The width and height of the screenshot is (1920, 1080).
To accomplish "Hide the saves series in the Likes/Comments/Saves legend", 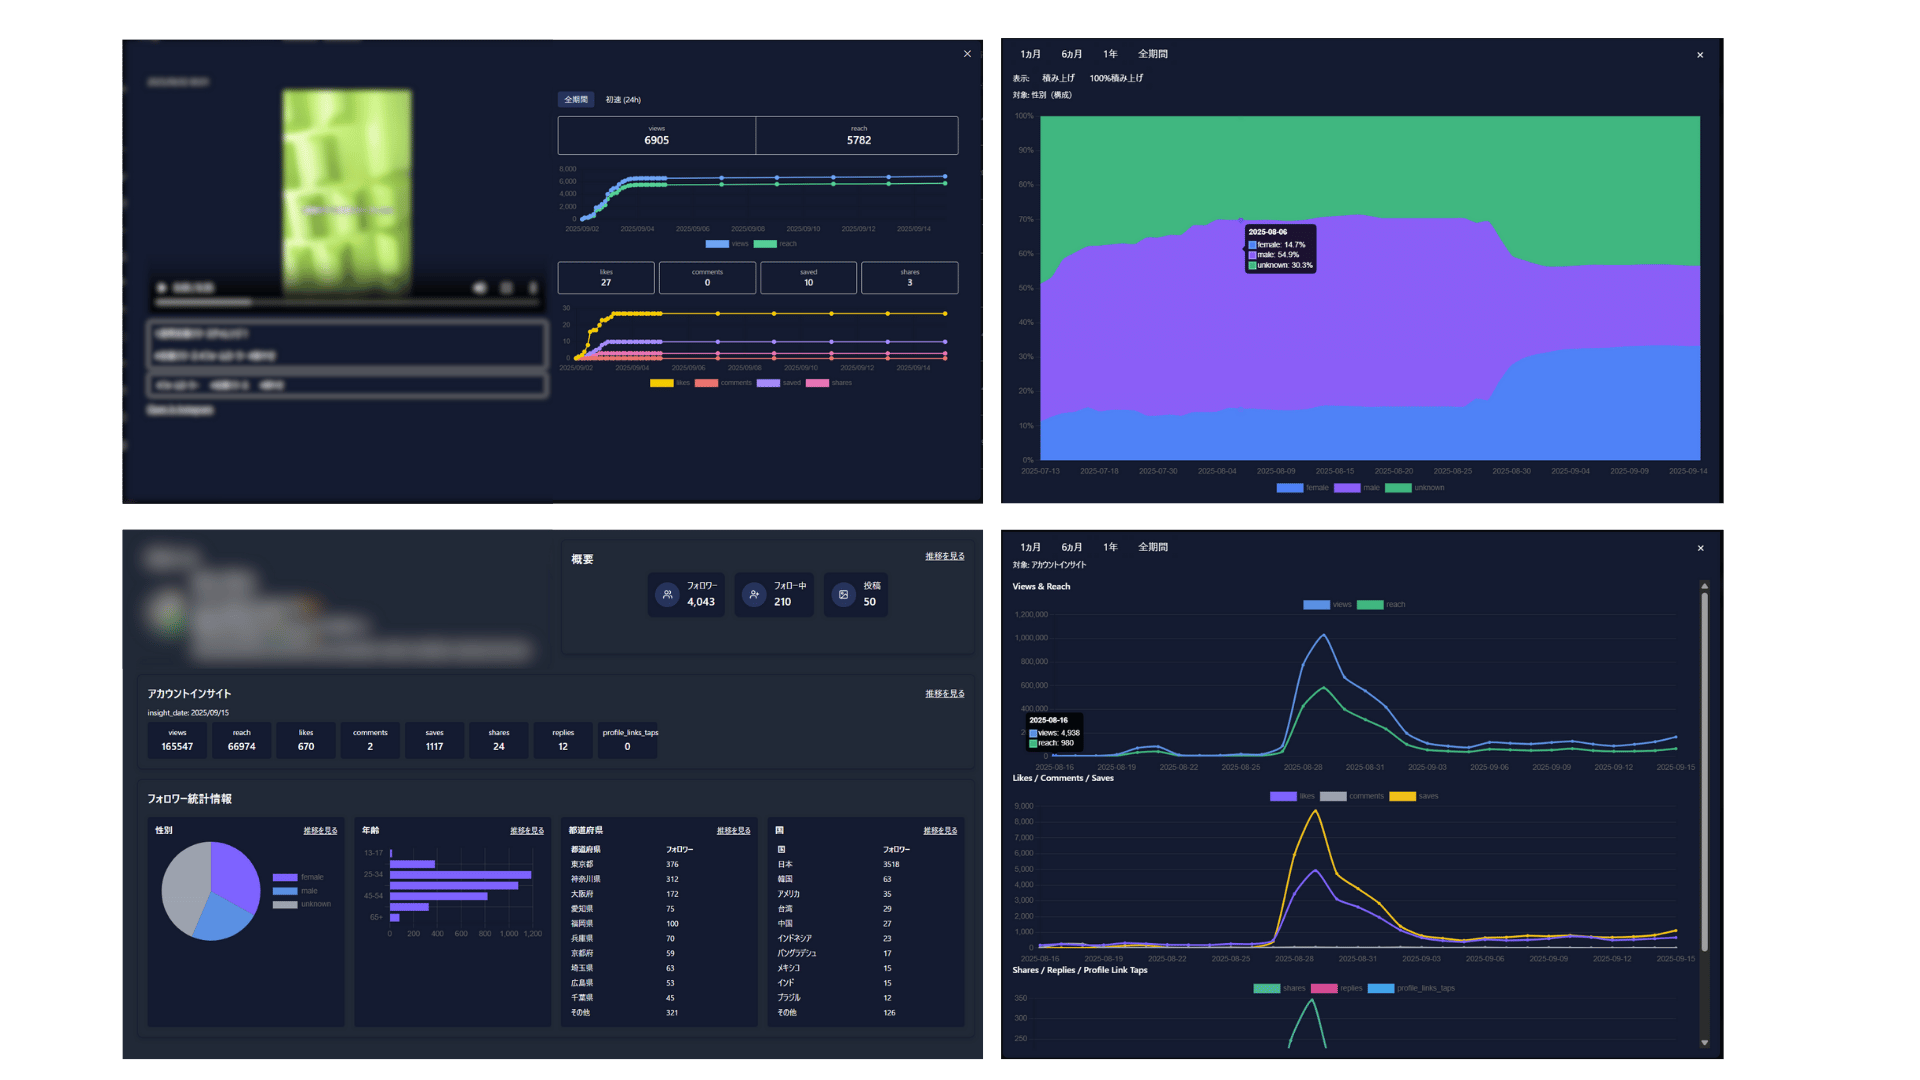I will coord(1414,796).
